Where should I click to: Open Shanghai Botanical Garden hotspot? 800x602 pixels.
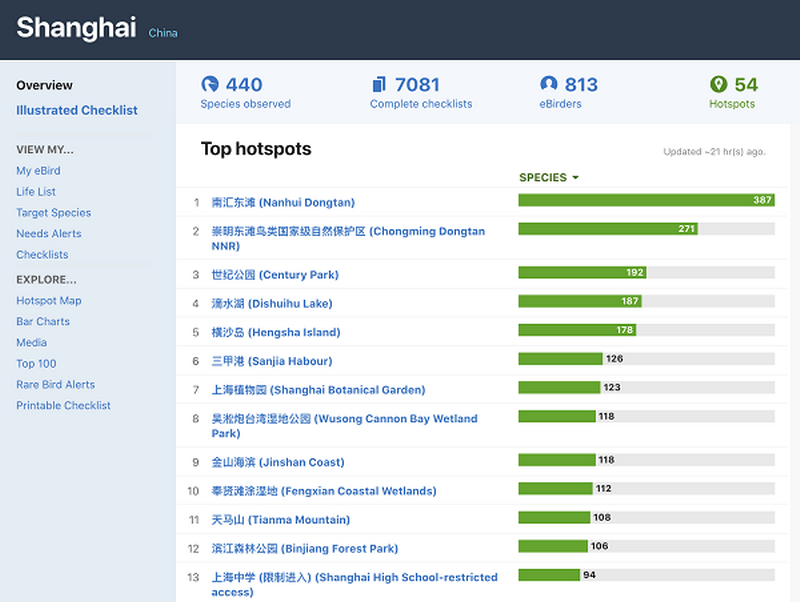click(x=318, y=389)
